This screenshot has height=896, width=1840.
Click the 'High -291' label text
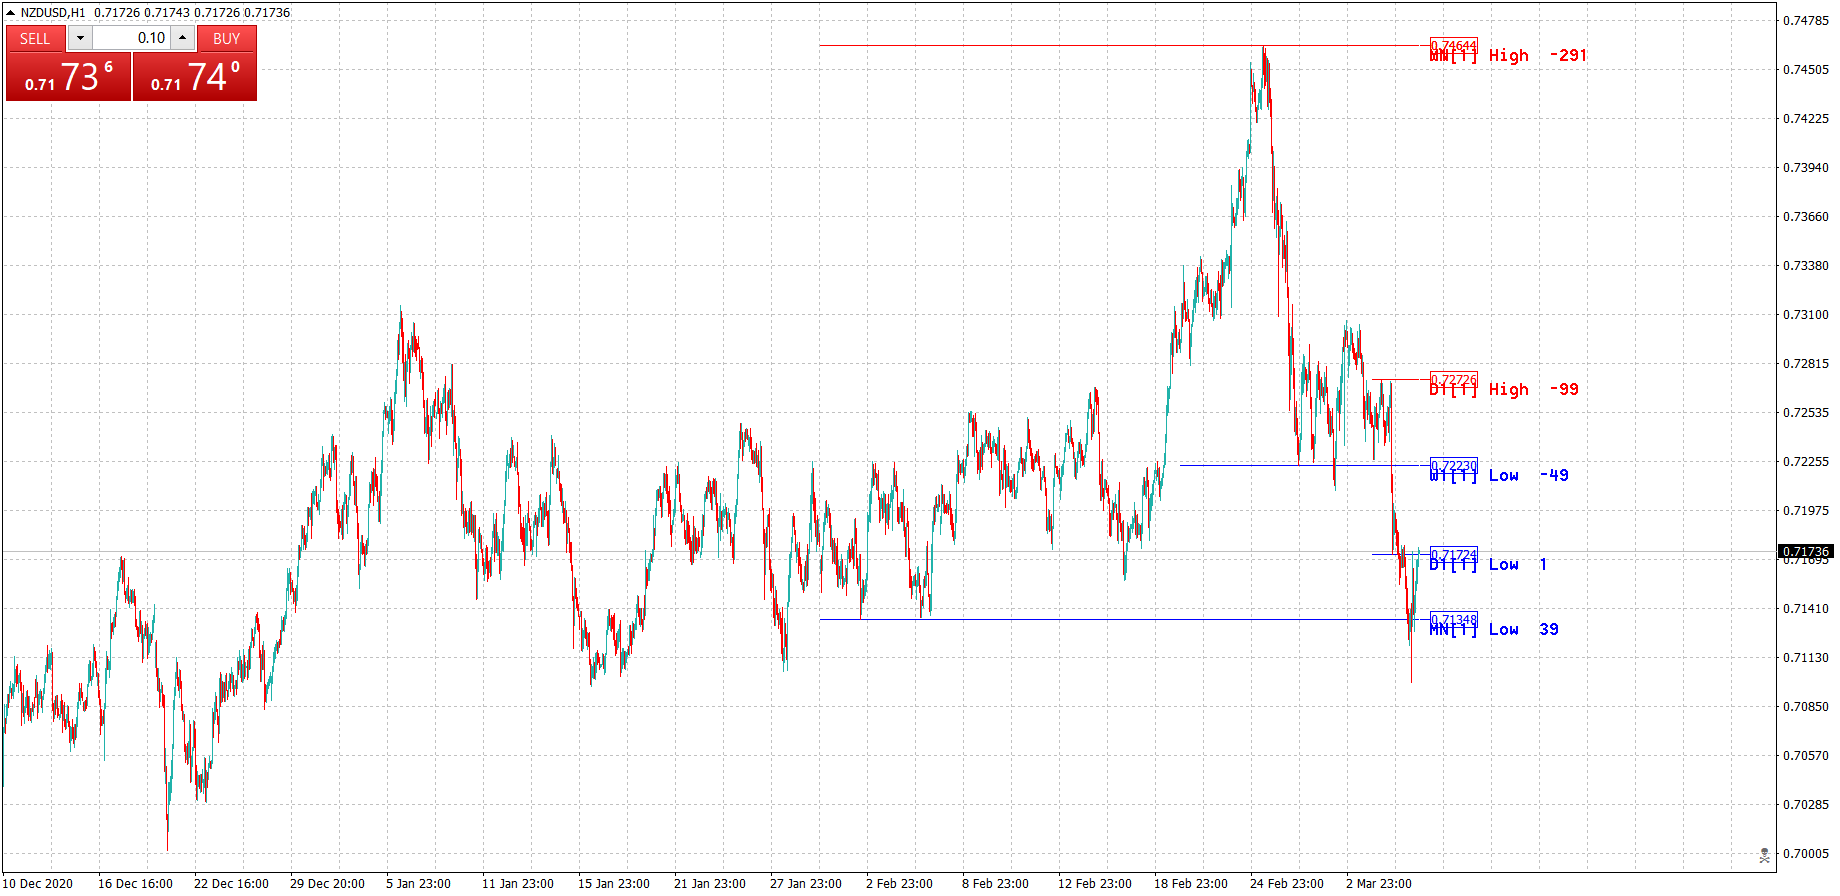1538,56
